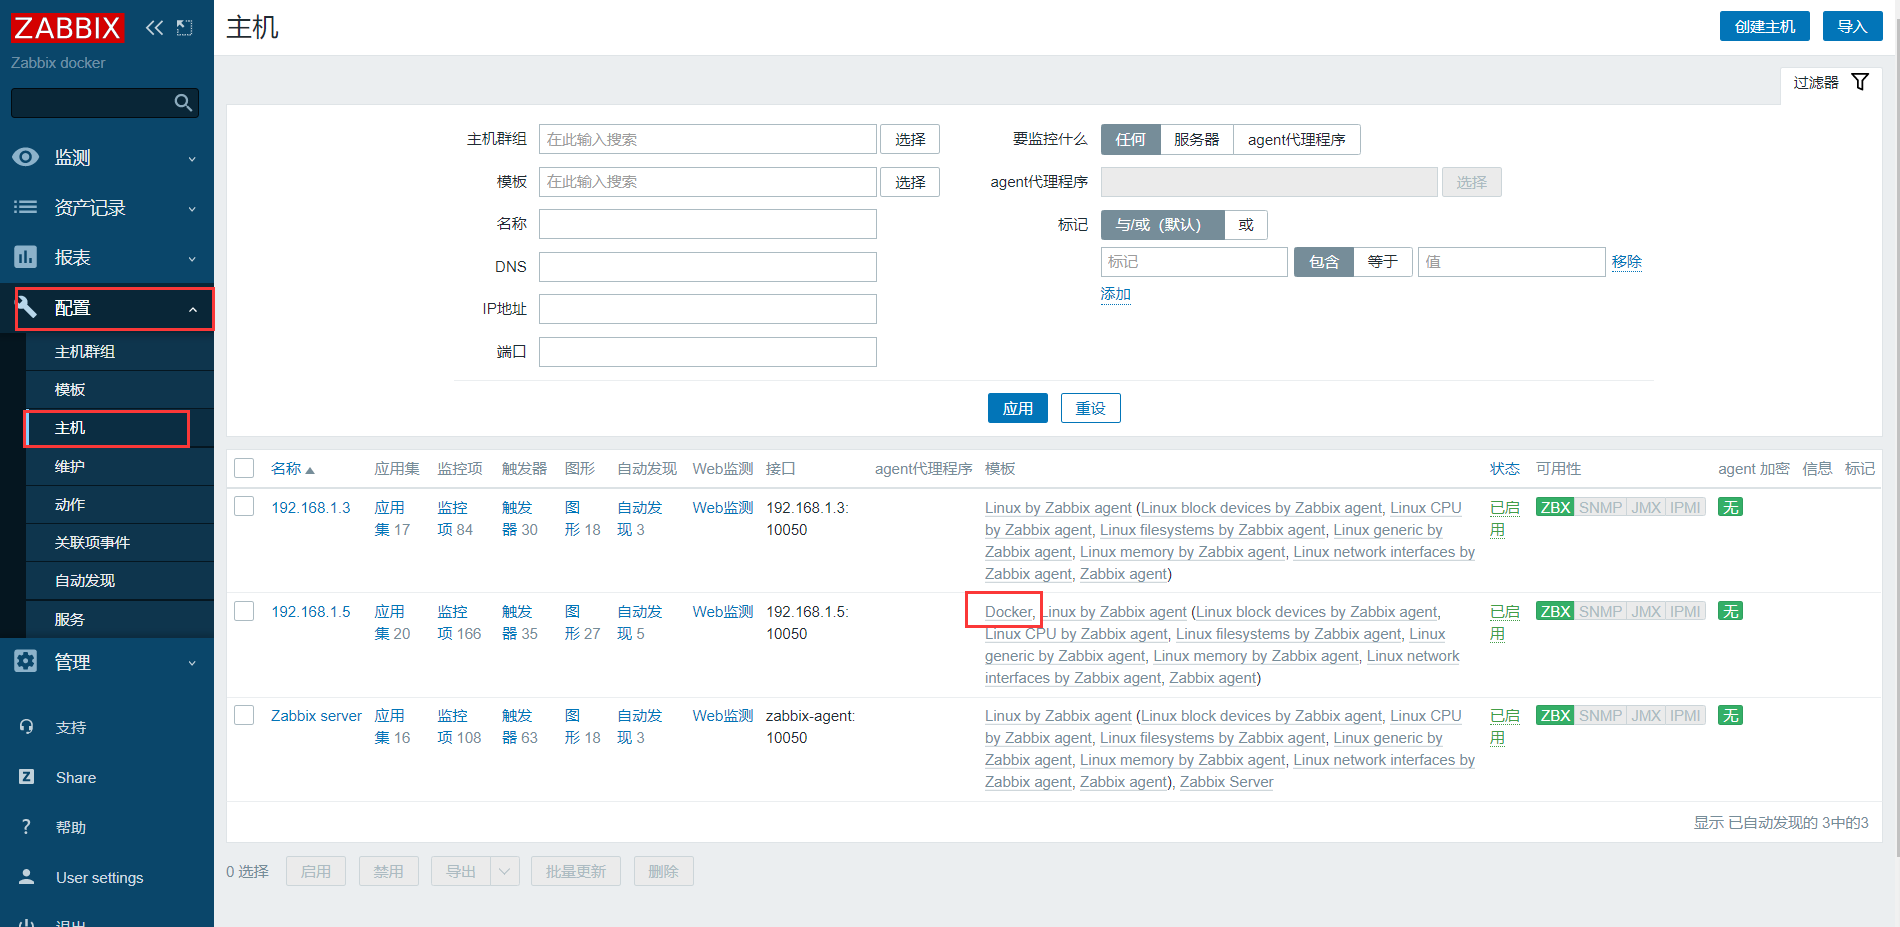Open the 监测 monitoring eye icon

coord(25,157)
